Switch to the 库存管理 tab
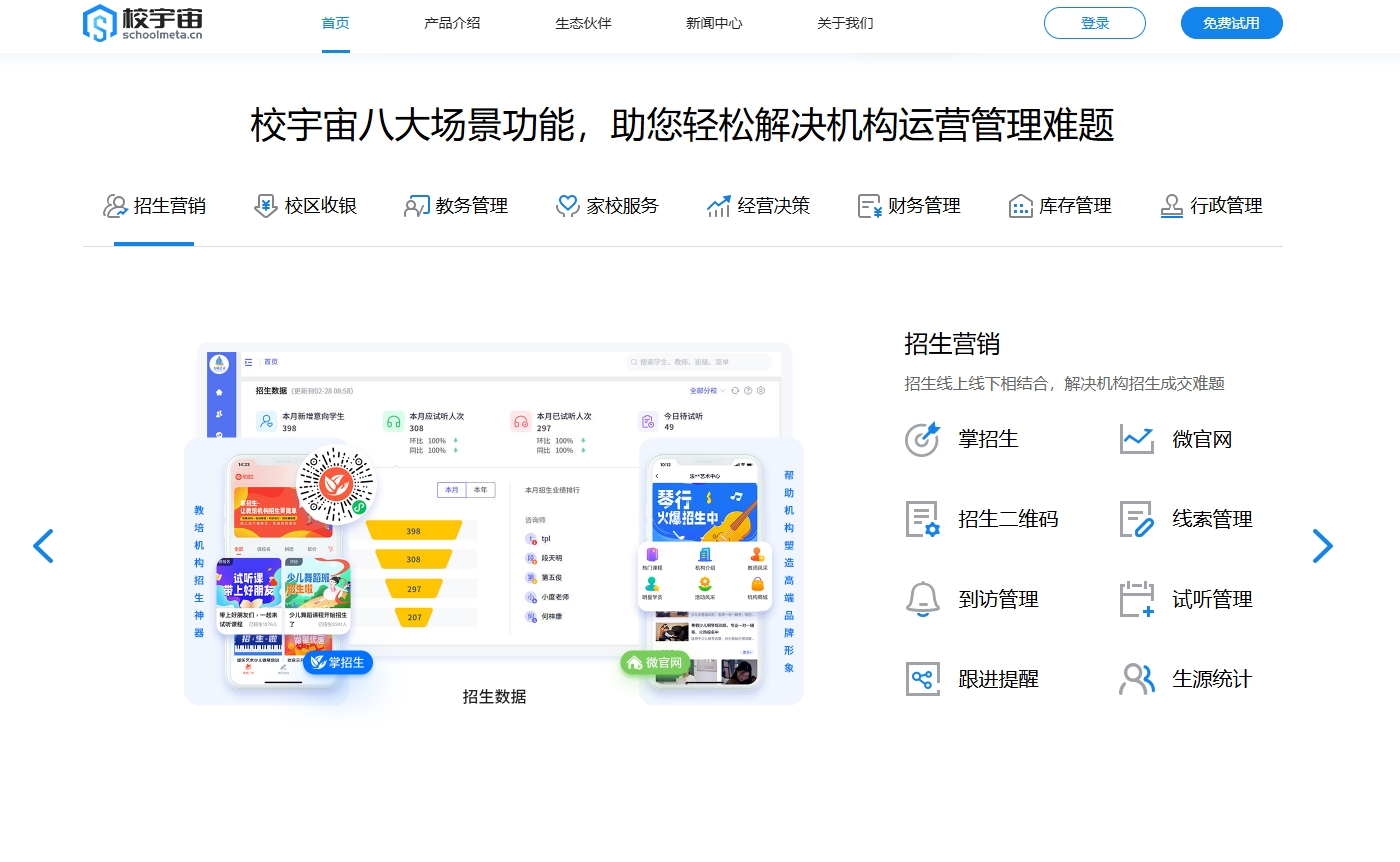1400x862 pixels. (x=1076, y=206)
